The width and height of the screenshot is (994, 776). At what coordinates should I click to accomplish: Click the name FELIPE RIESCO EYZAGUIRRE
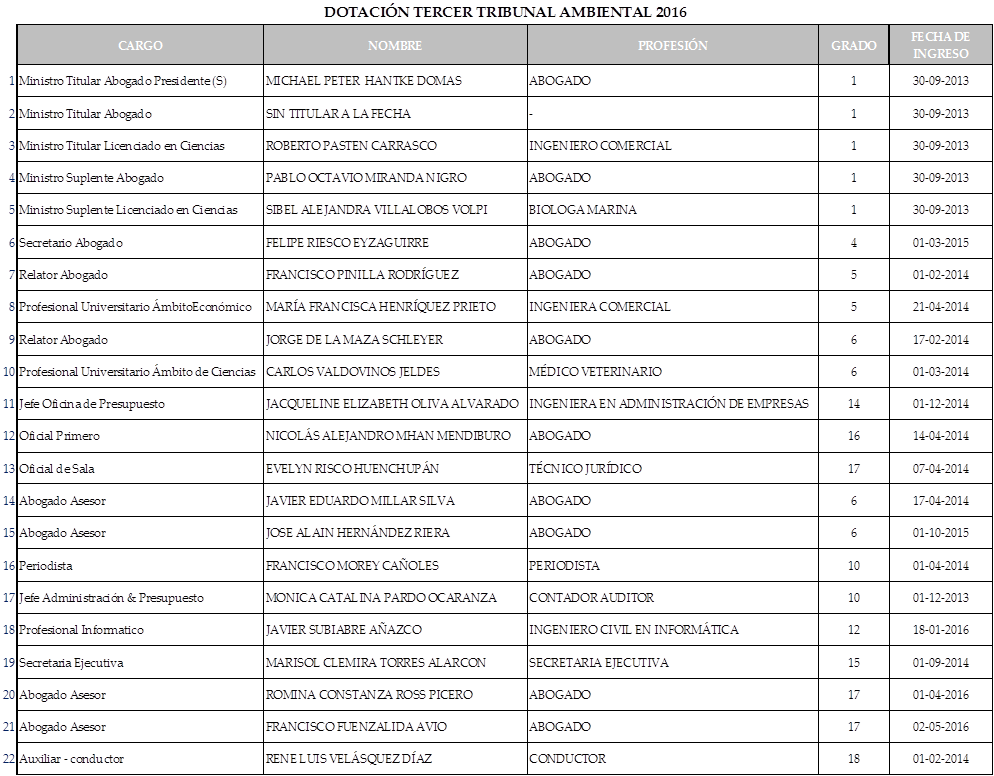tap(347, 243)
